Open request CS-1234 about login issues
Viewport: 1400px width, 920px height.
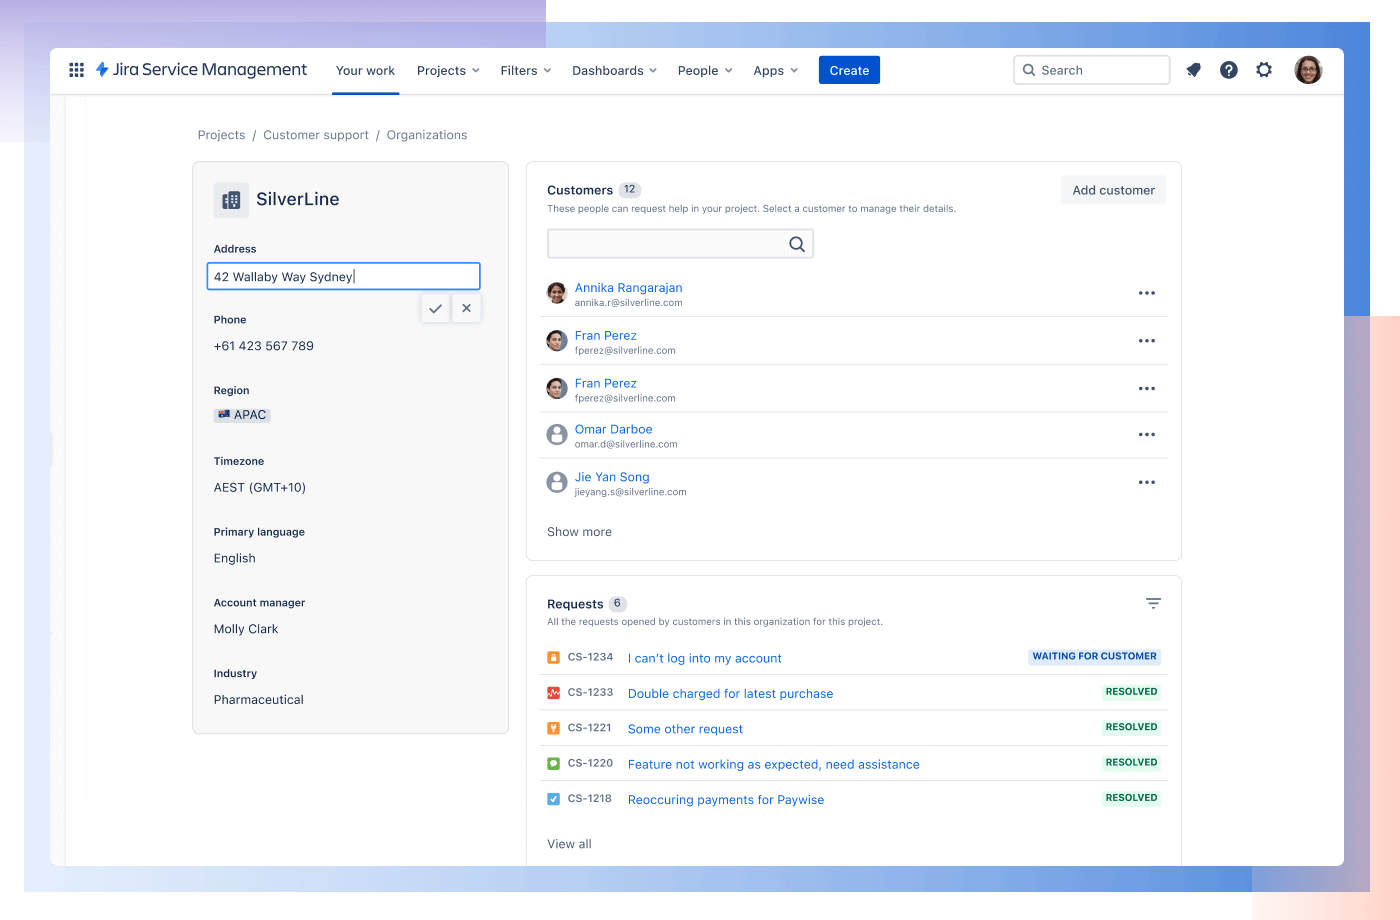click(x=704, y=658)
